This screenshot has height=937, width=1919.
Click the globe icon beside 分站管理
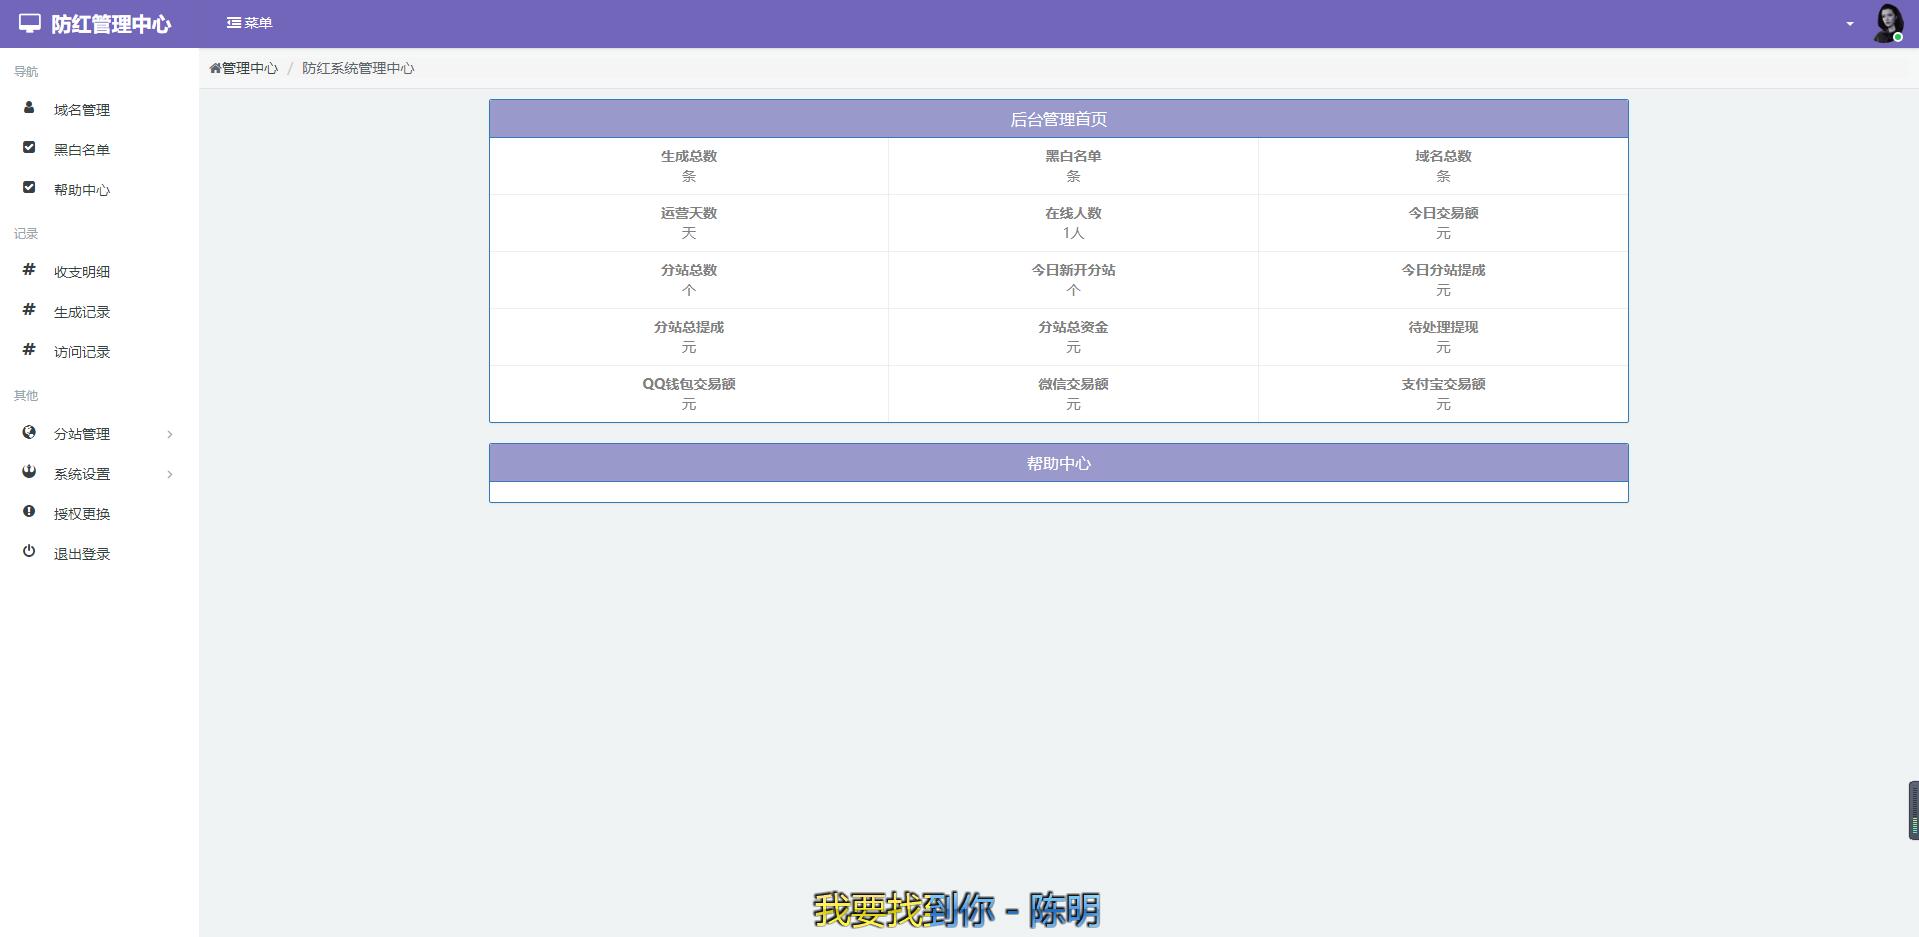[29, 432]
